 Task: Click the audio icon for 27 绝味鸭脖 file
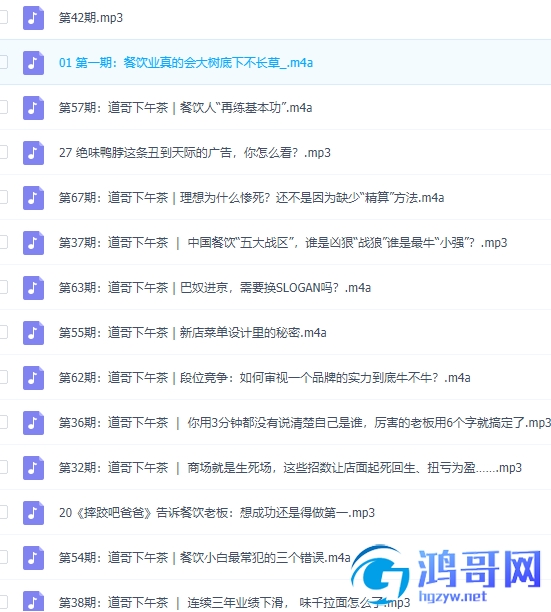point(33,153)
